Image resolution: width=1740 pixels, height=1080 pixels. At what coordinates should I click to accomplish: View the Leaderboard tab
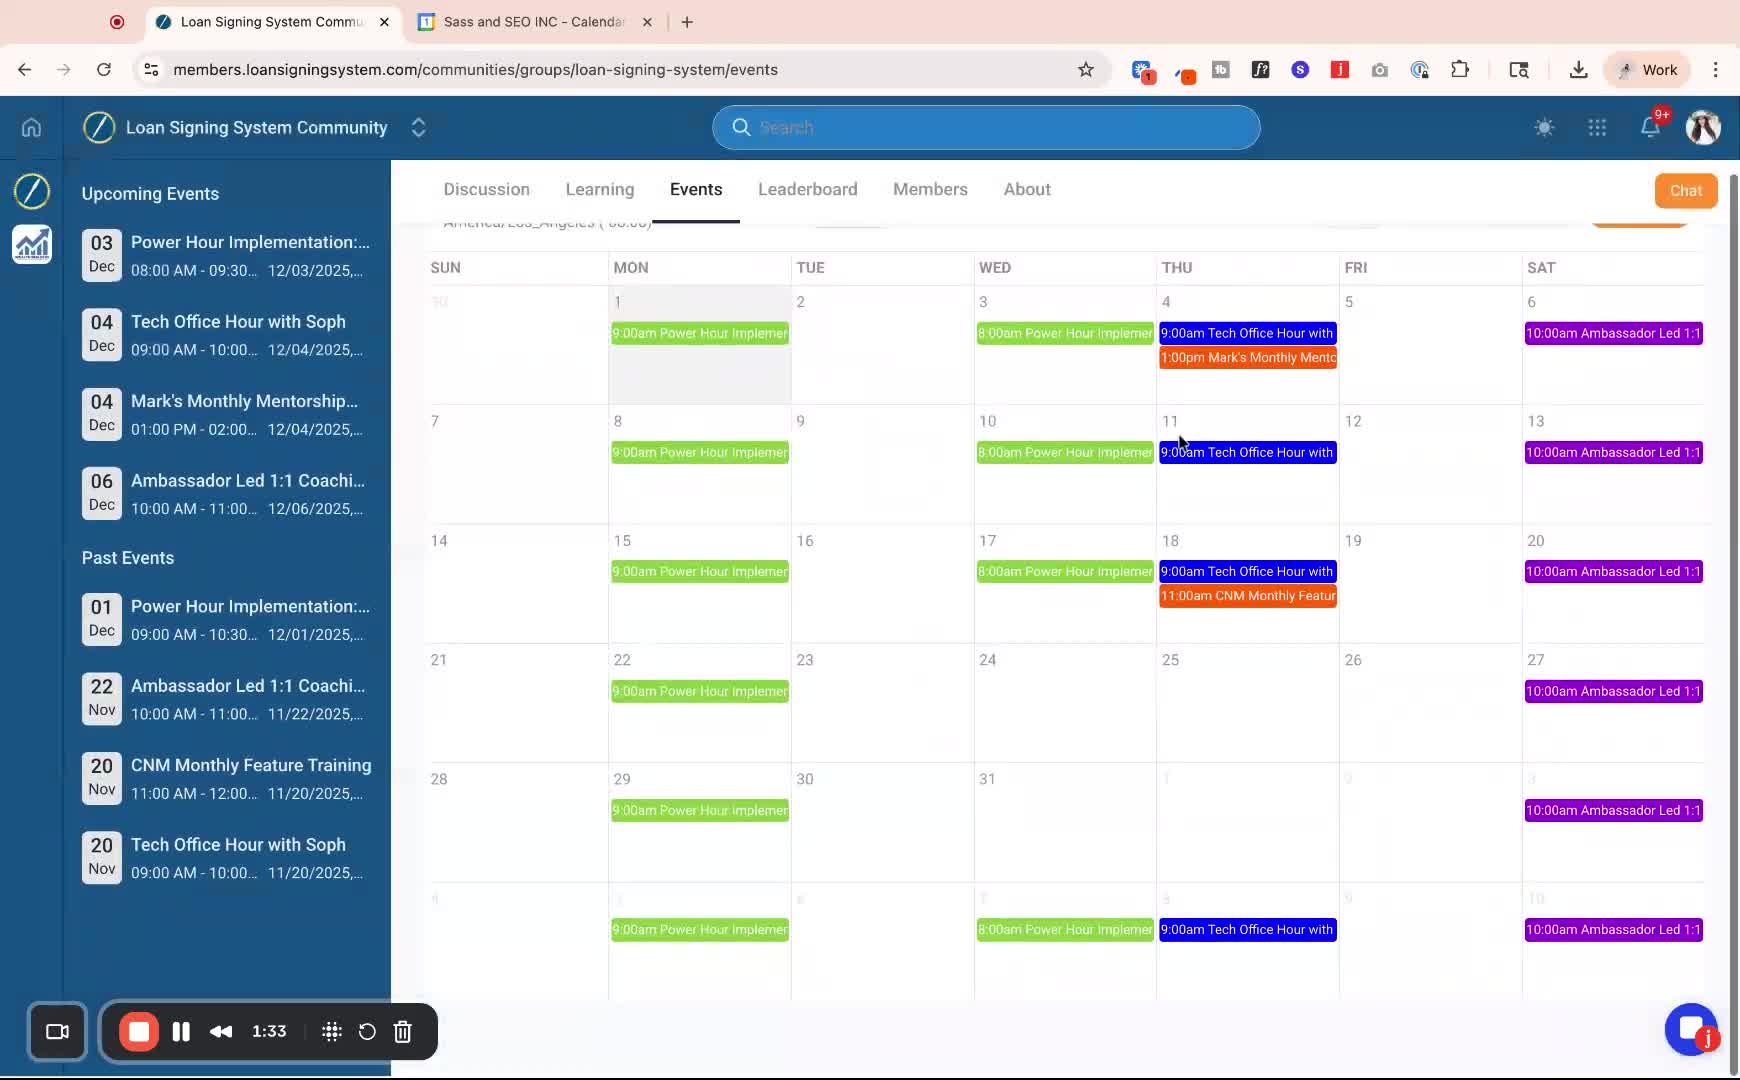tap(808, 189)
